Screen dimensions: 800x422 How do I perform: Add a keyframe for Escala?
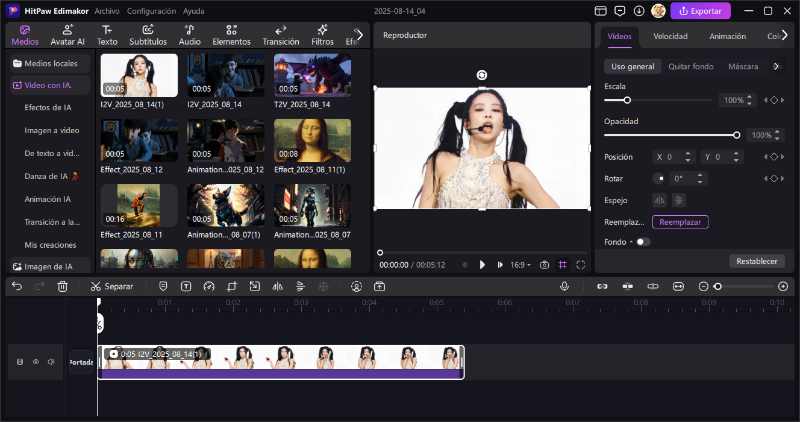click(774, 100)
